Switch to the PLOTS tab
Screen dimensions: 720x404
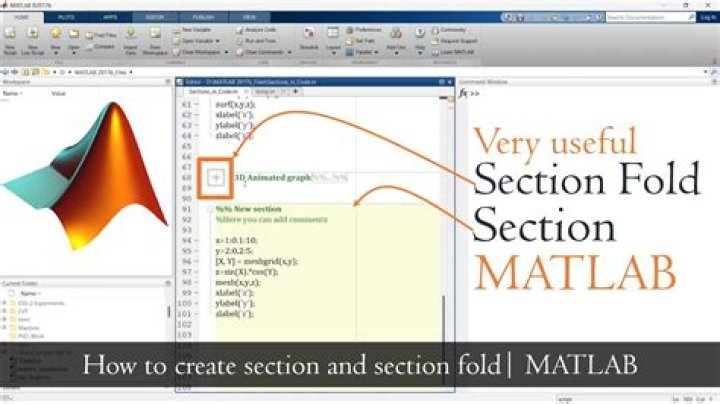tap(66, 17)
